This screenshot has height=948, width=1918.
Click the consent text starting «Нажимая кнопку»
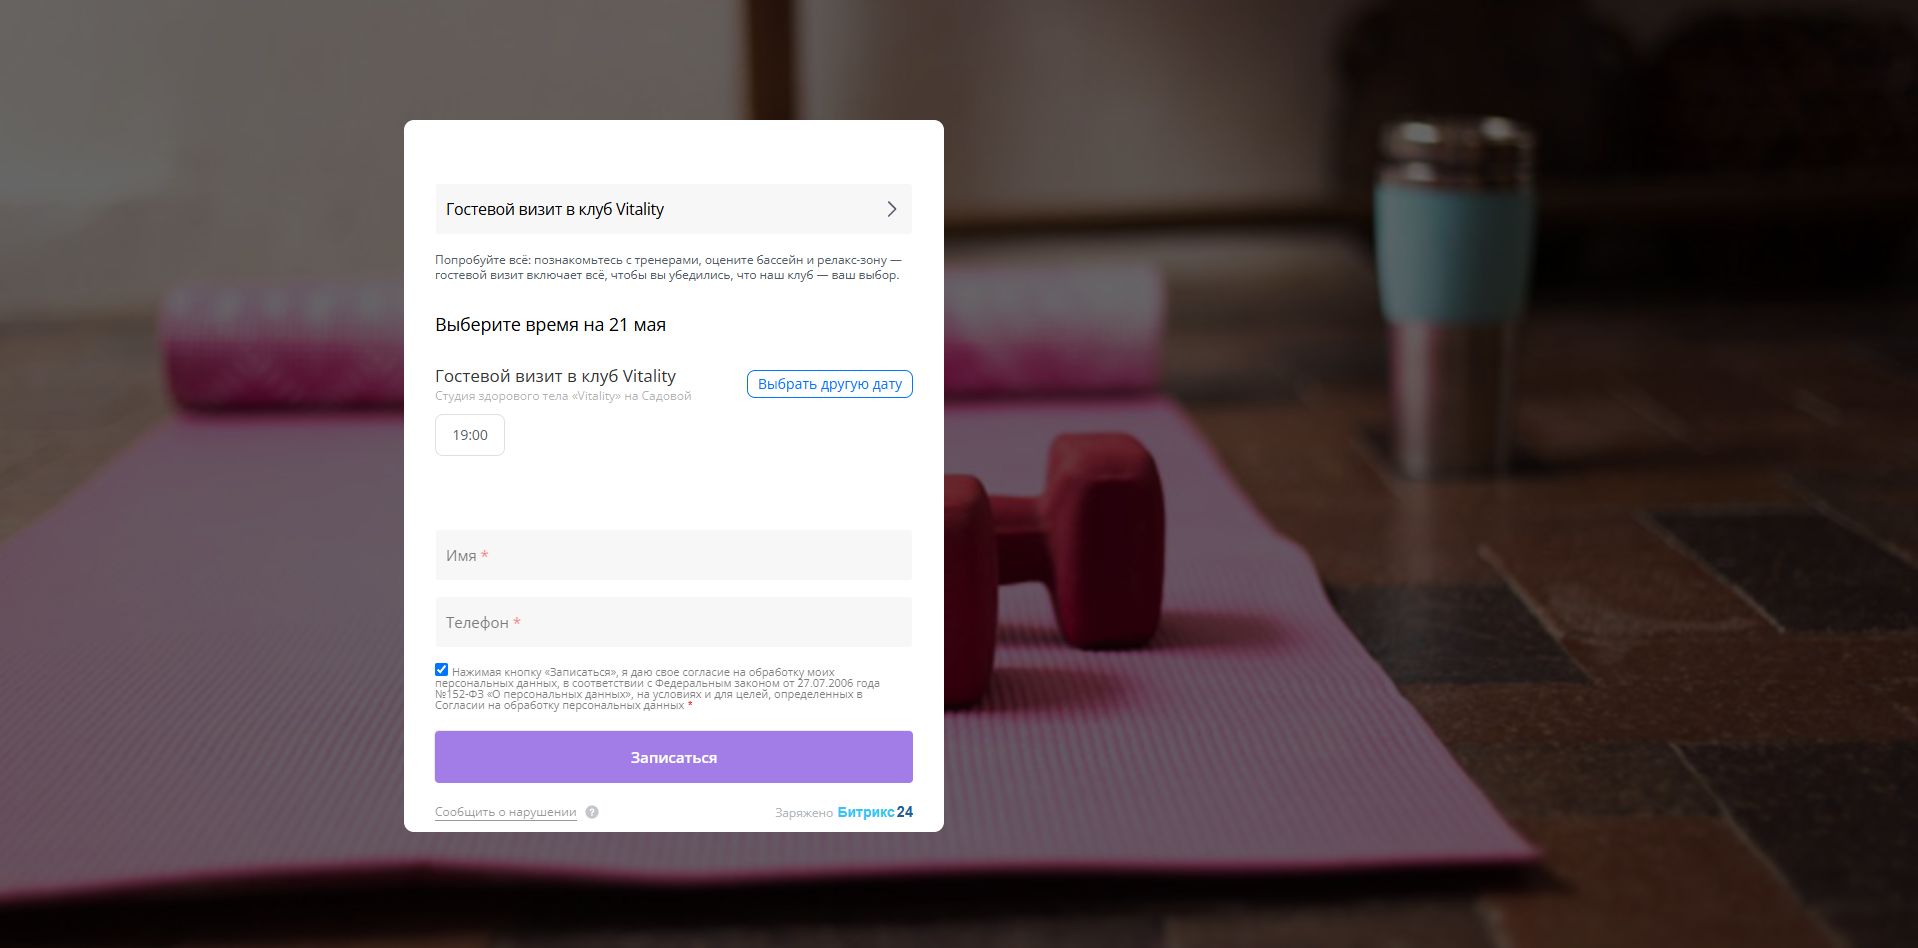coord(659,689)
